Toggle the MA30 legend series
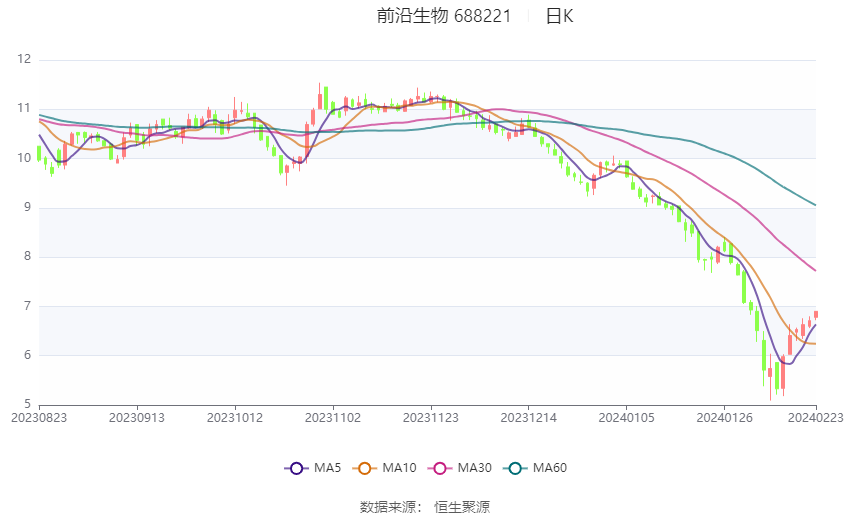This screenshot has height=517, width=850. [460, 468]
